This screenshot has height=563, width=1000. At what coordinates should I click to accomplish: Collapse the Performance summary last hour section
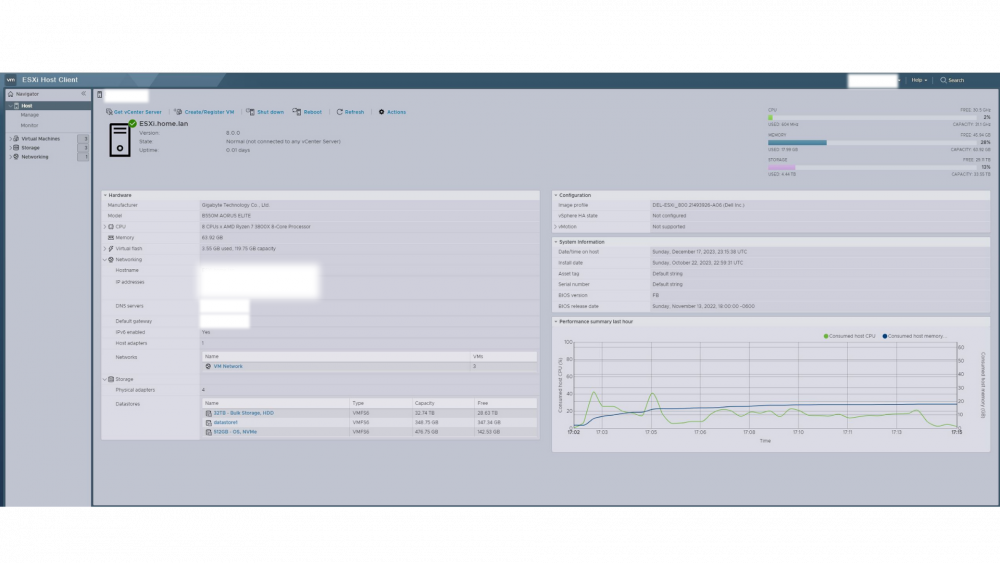click(x=555, y=321)
